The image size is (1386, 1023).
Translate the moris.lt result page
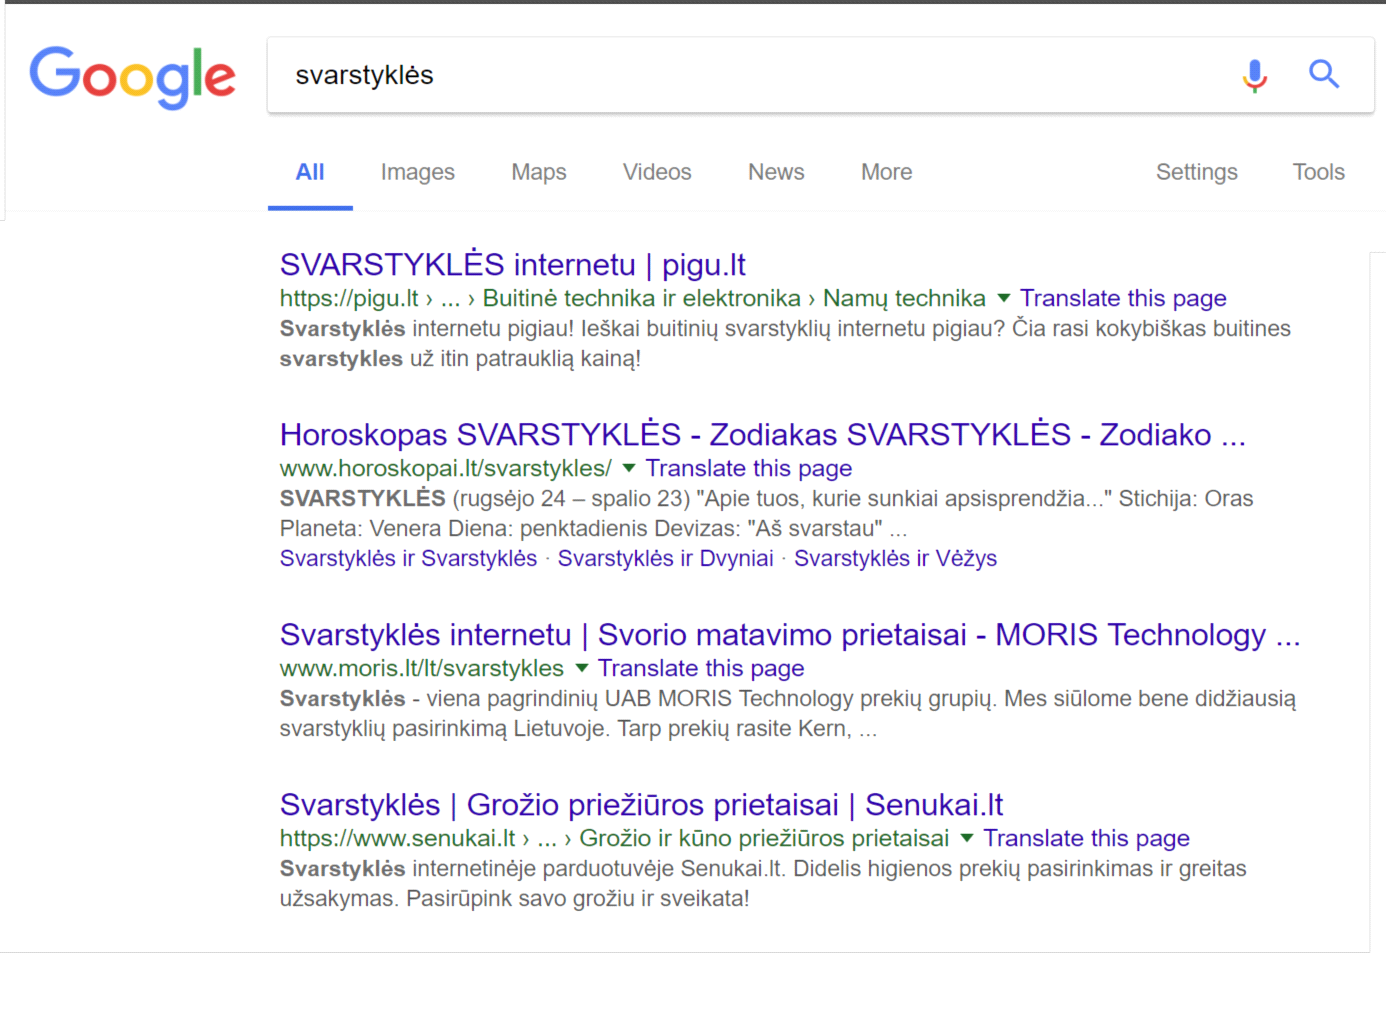coord(701,668)
